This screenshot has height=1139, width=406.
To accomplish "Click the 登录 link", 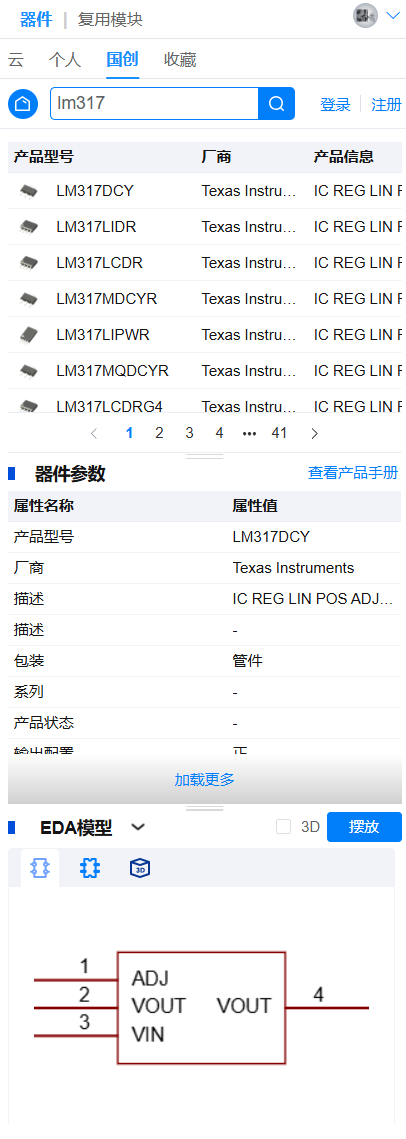I will tap(336, 105).
